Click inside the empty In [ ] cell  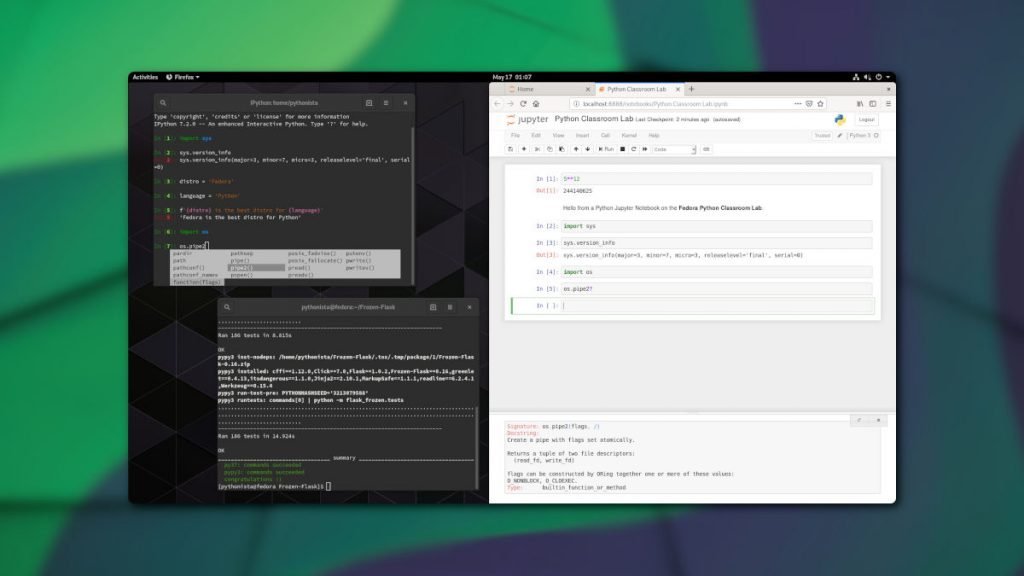[700, 306]
